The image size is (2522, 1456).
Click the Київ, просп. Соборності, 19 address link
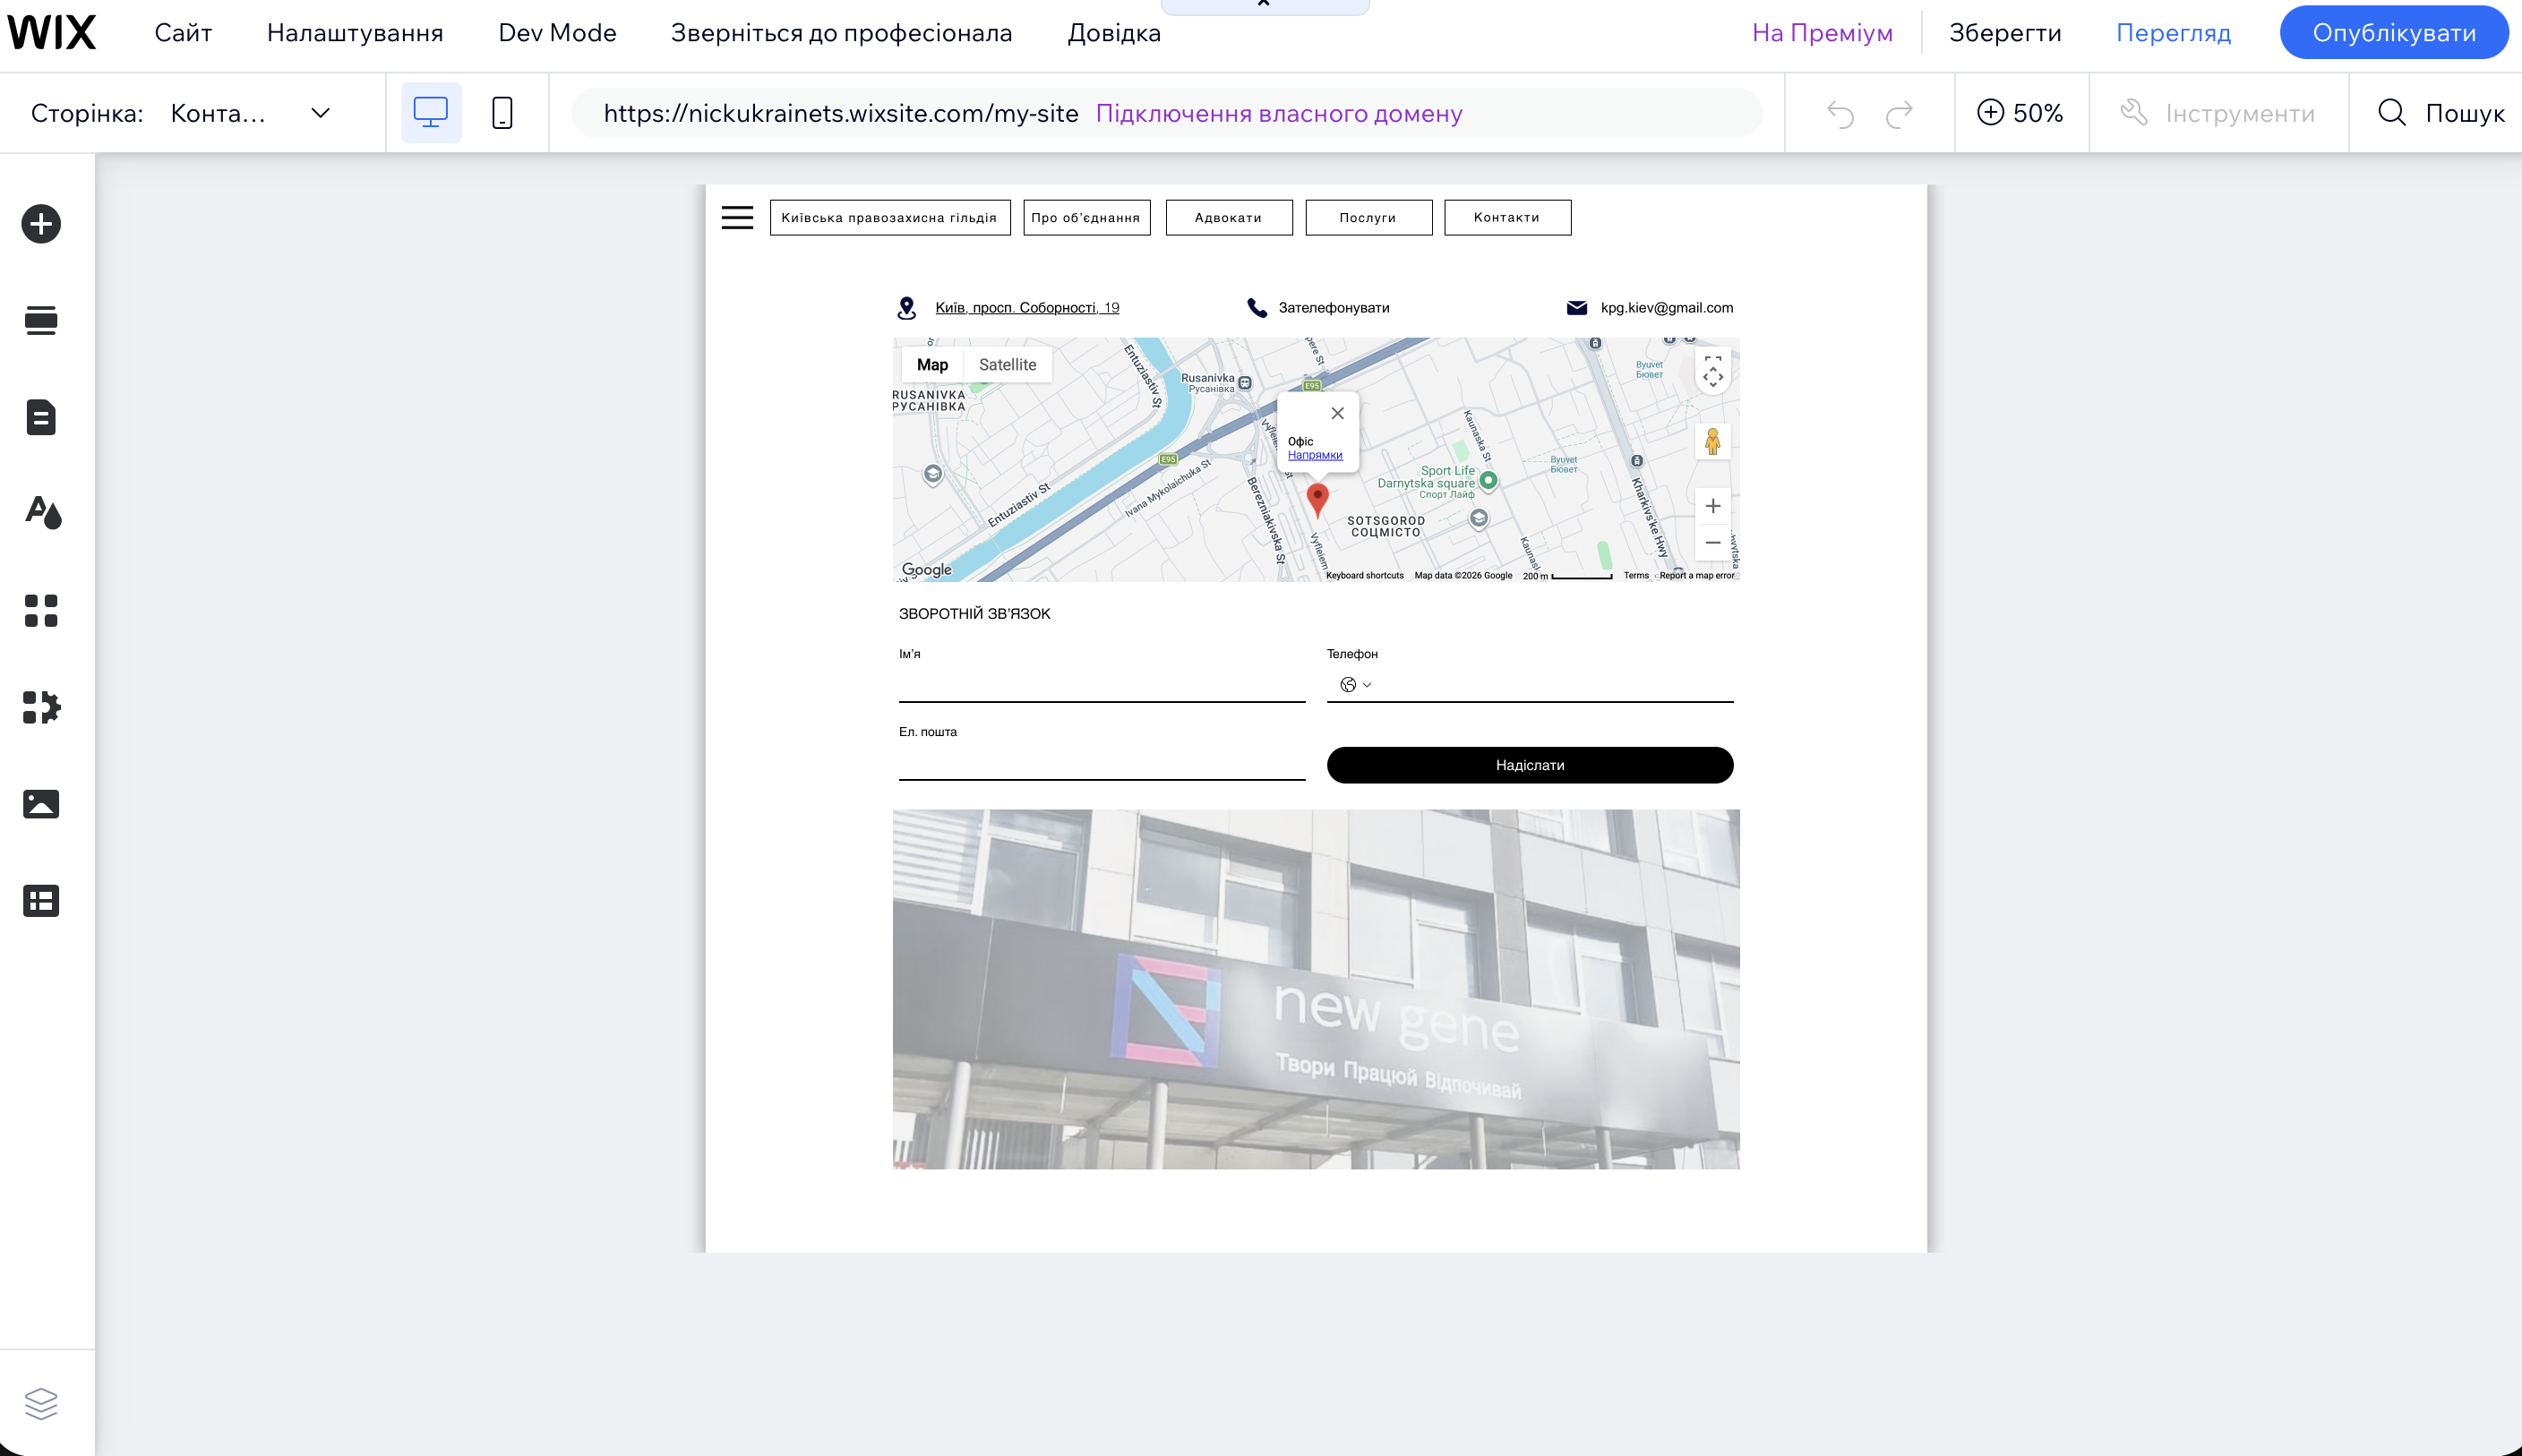1027,308
